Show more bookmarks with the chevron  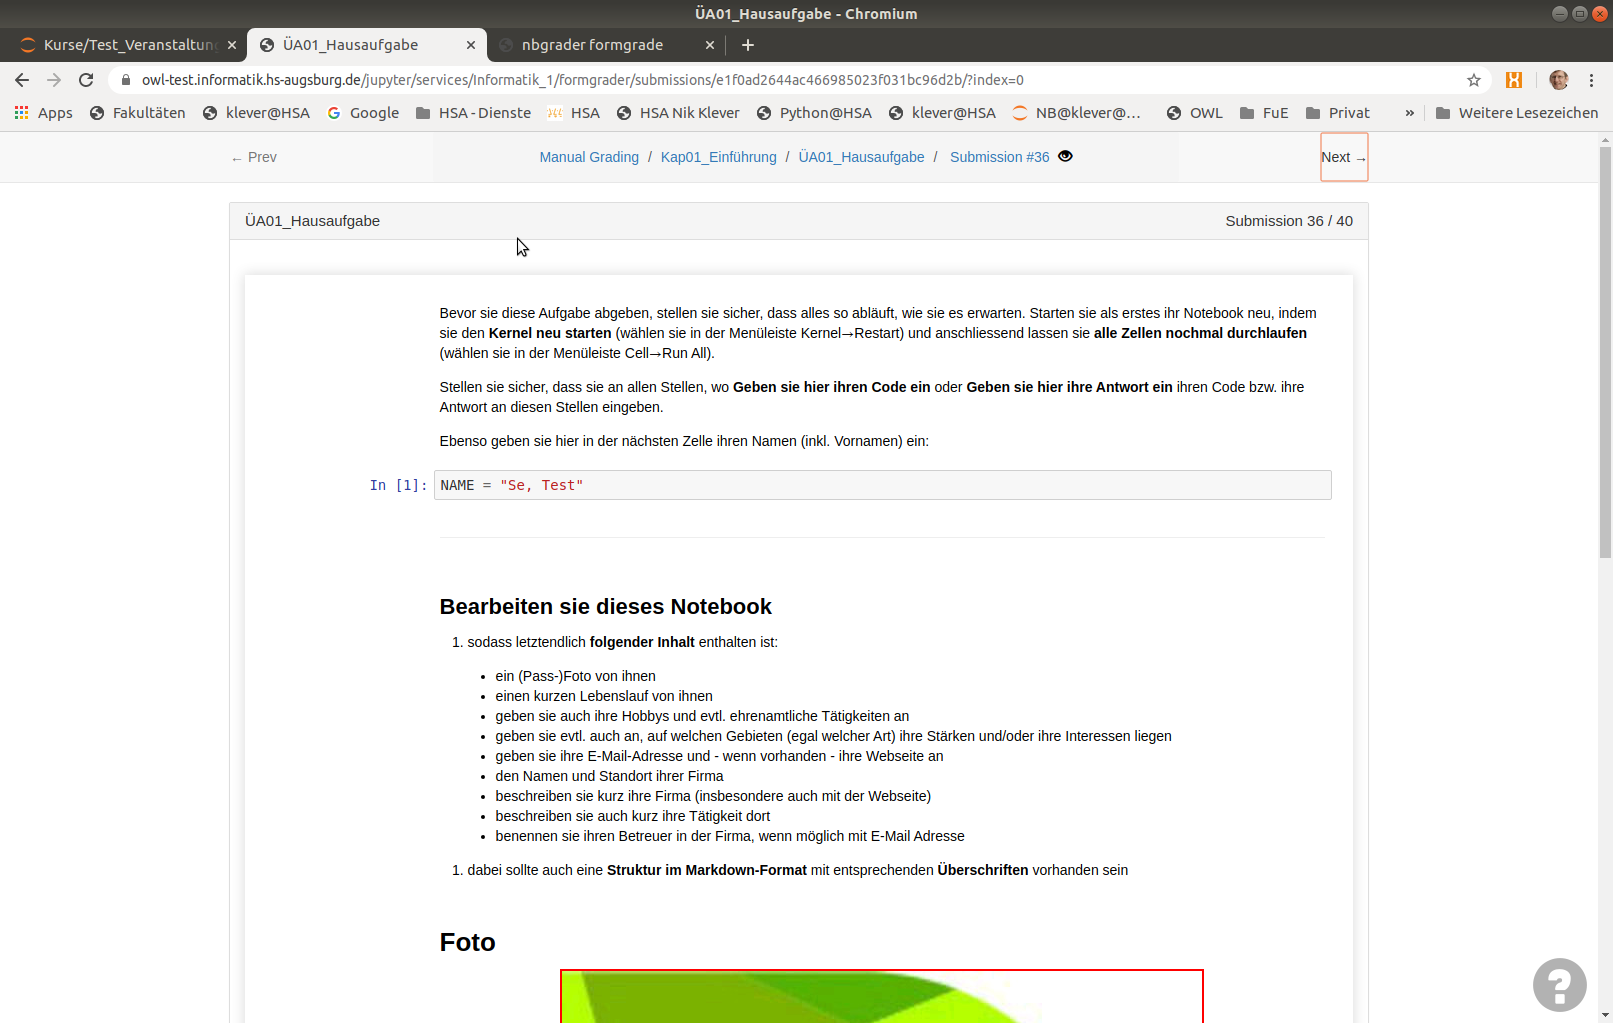pos(1410,113)
